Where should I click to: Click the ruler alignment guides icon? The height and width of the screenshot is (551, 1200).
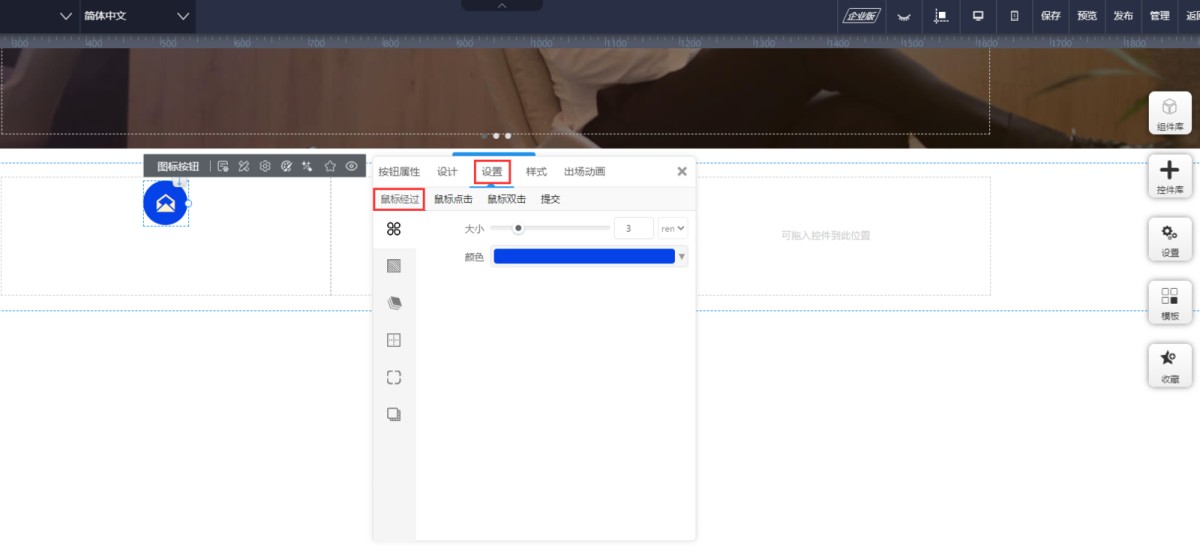(941, 16)
